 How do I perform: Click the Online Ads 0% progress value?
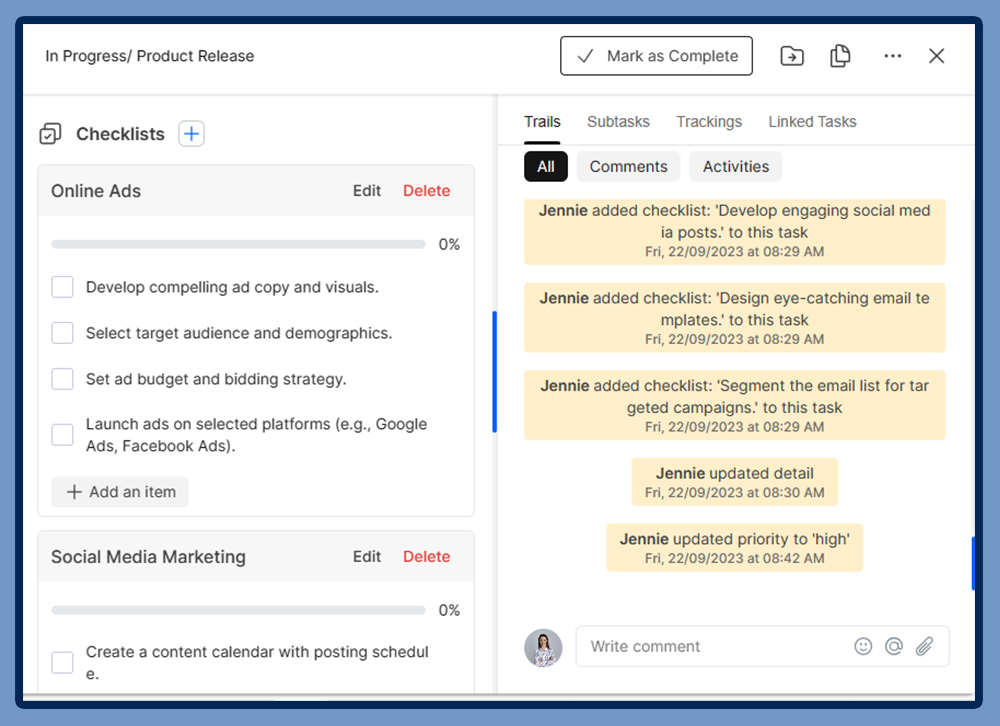click(449, 244)
